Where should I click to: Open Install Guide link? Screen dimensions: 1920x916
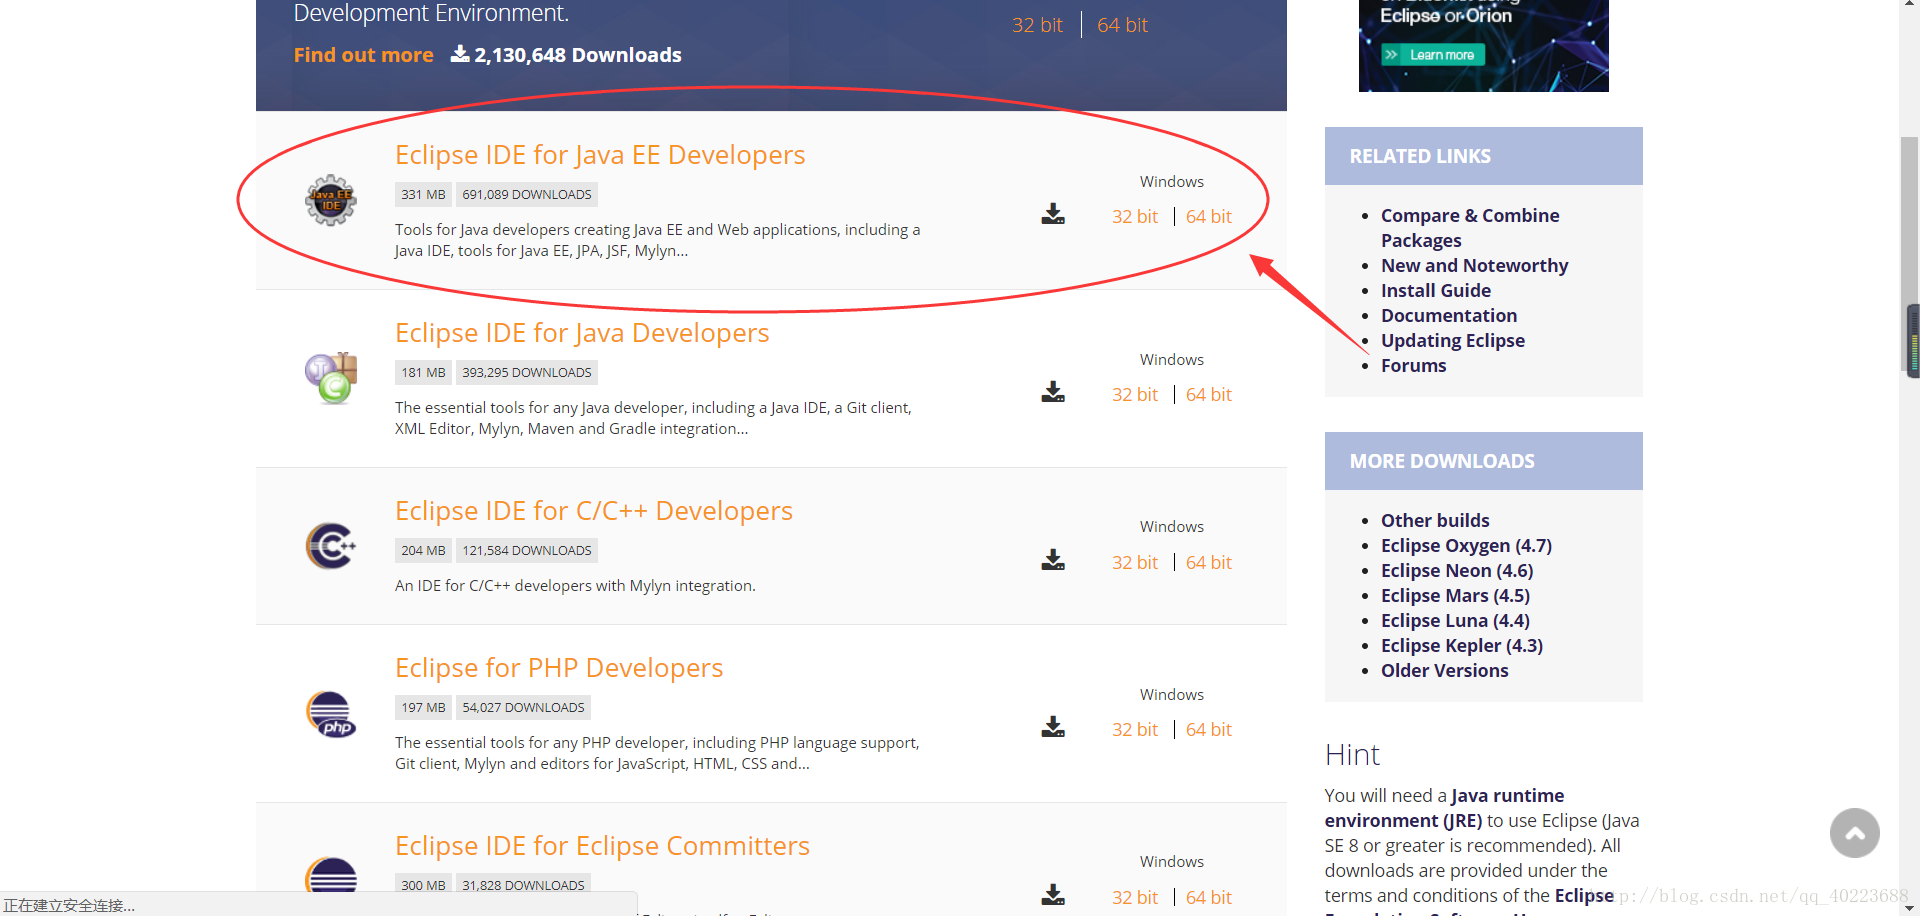pos(1436,291)
